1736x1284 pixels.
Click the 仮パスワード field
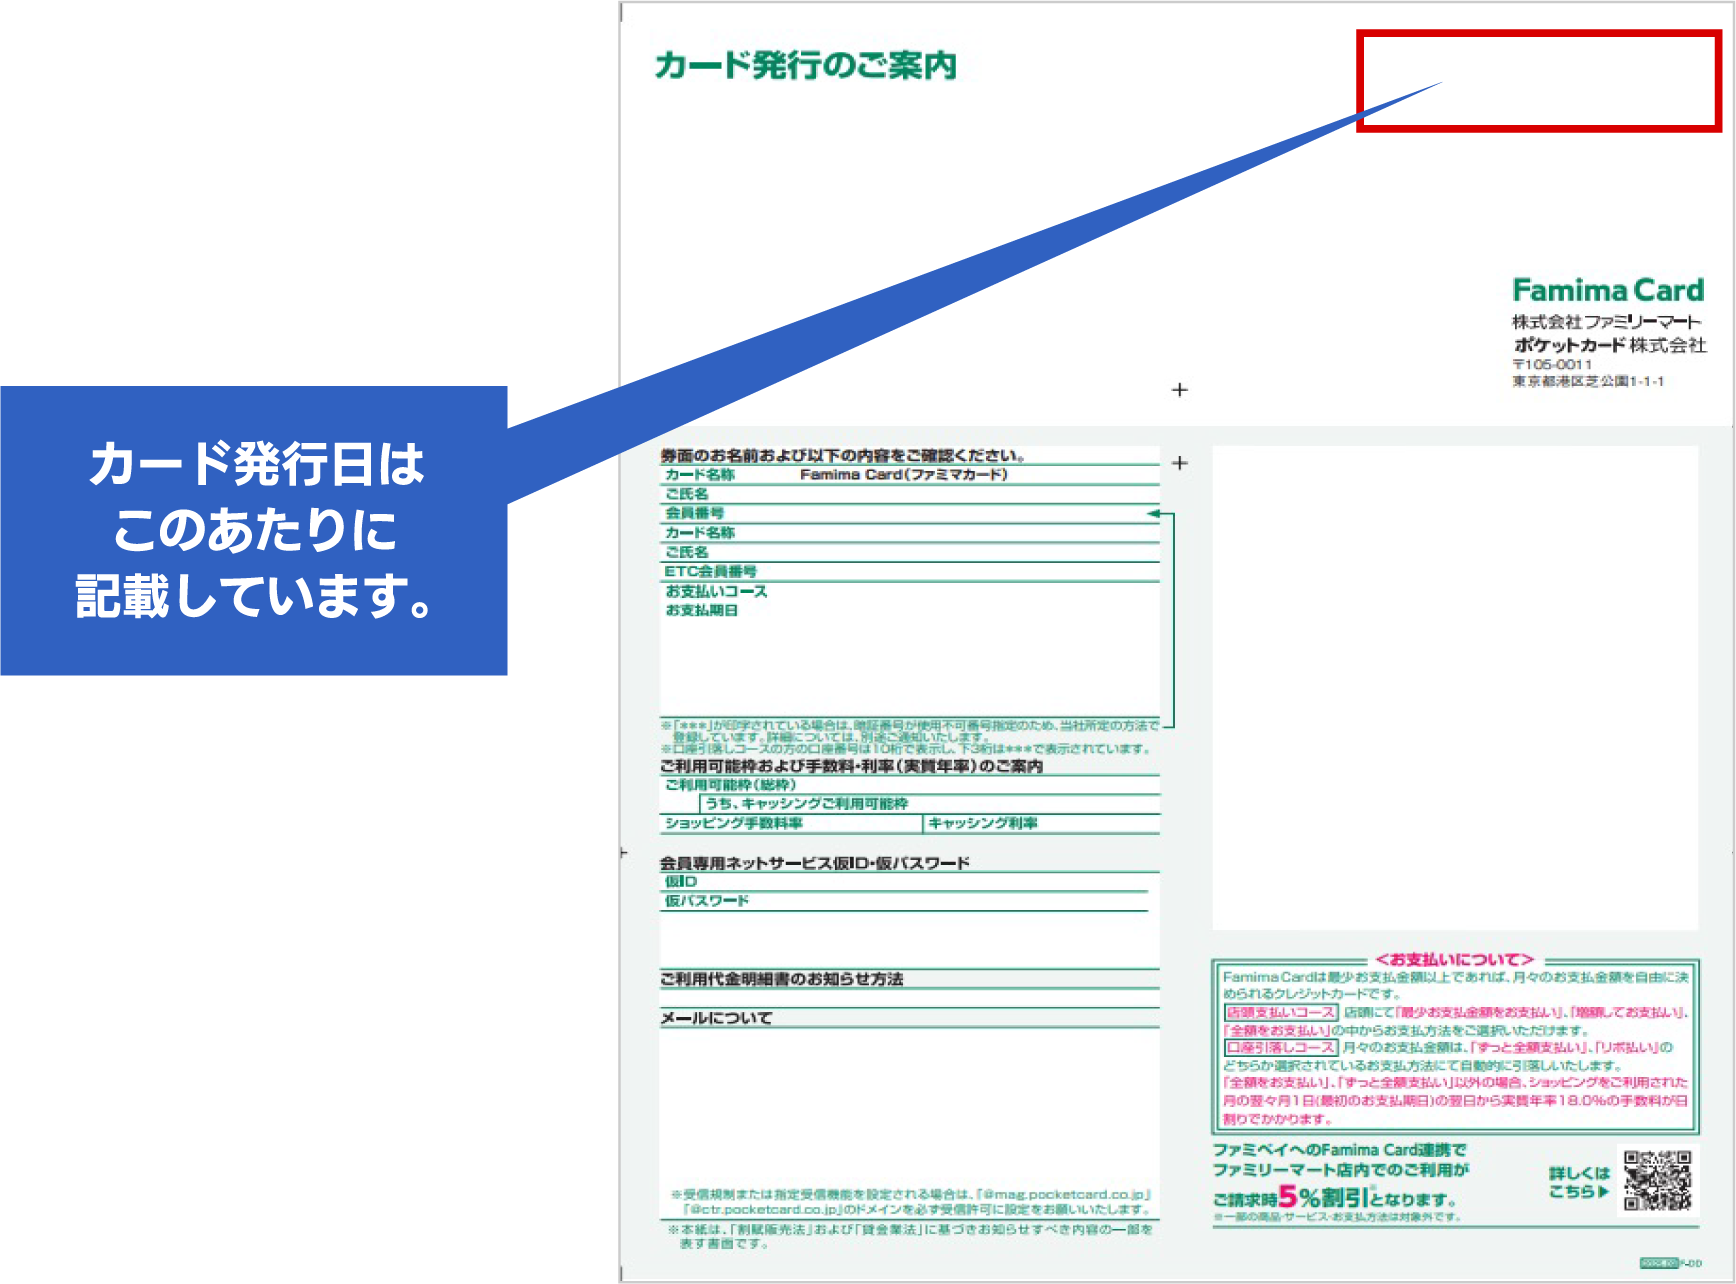point(904,901)
